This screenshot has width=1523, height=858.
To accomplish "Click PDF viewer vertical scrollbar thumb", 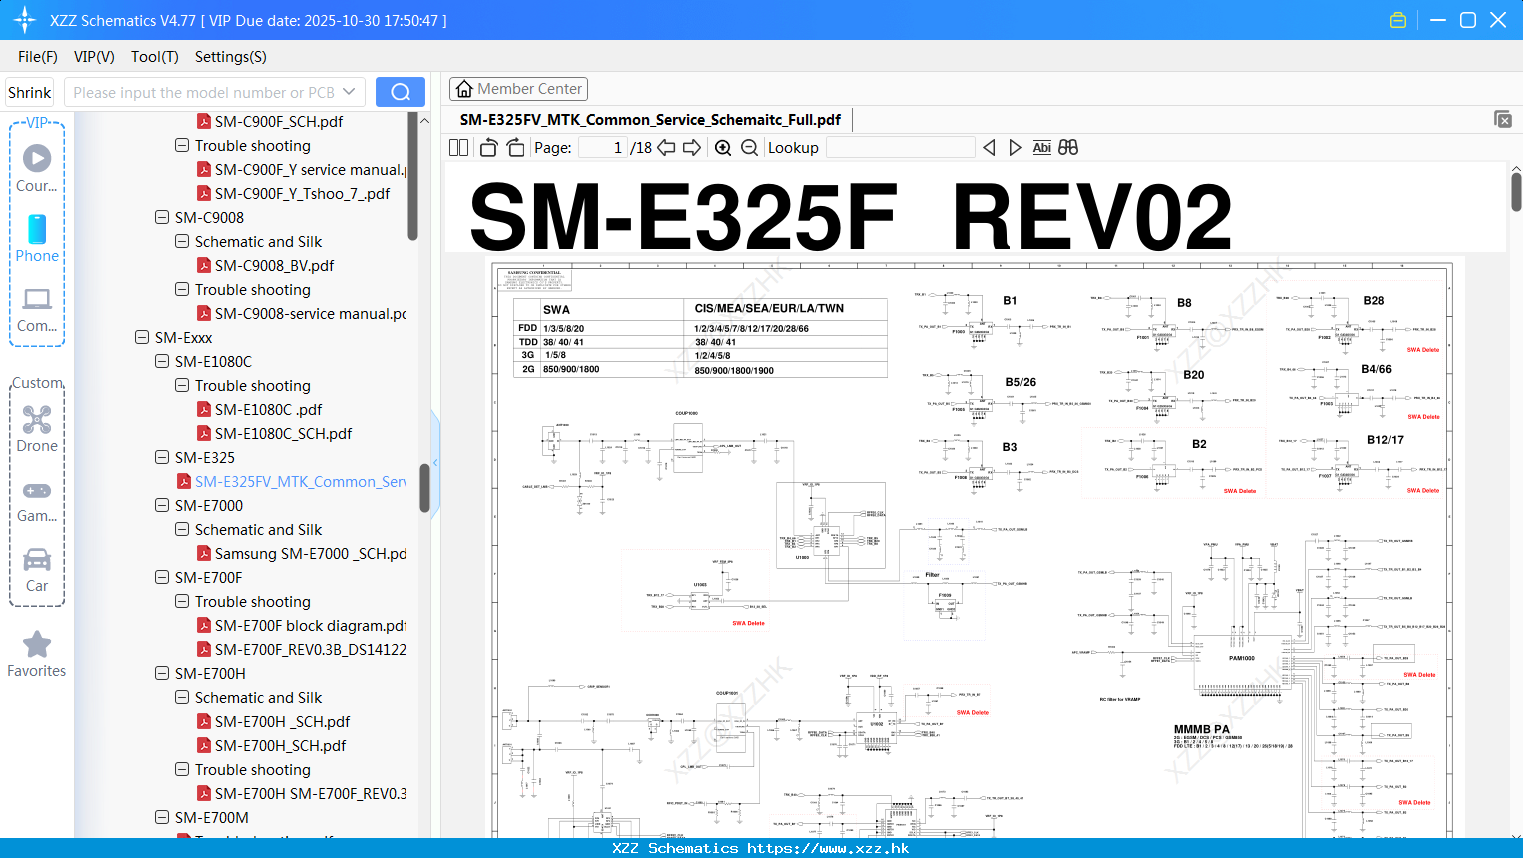I will 1516,191.
